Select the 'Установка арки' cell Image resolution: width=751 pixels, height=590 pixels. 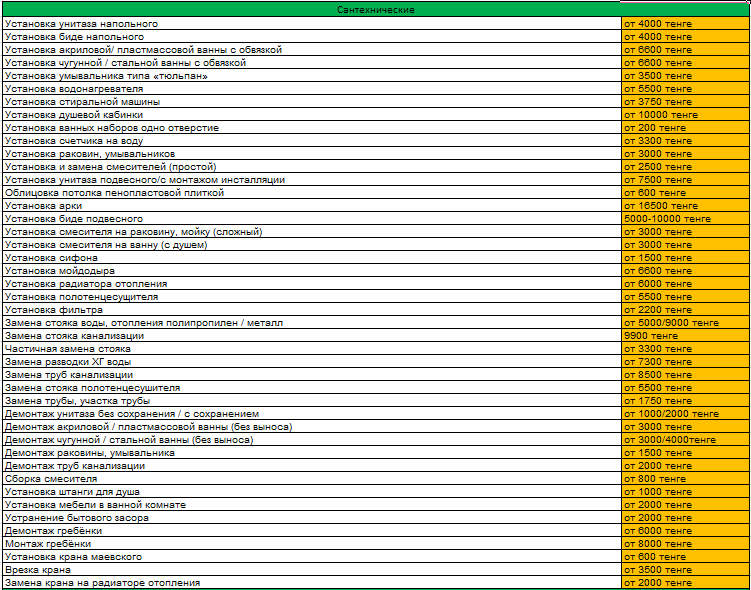click(x=312, y=206)
